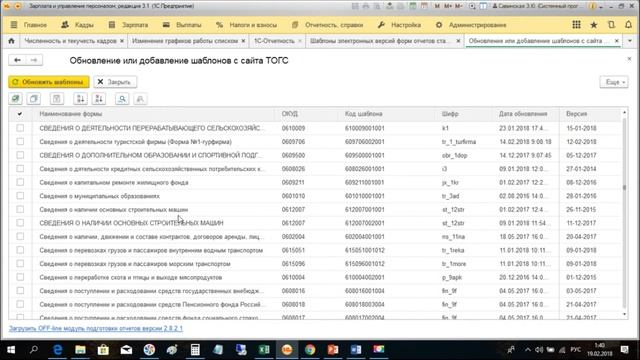640x360 pixels.
Task: Open the Выплаты menu section
Action: click(x=182, y=25)
